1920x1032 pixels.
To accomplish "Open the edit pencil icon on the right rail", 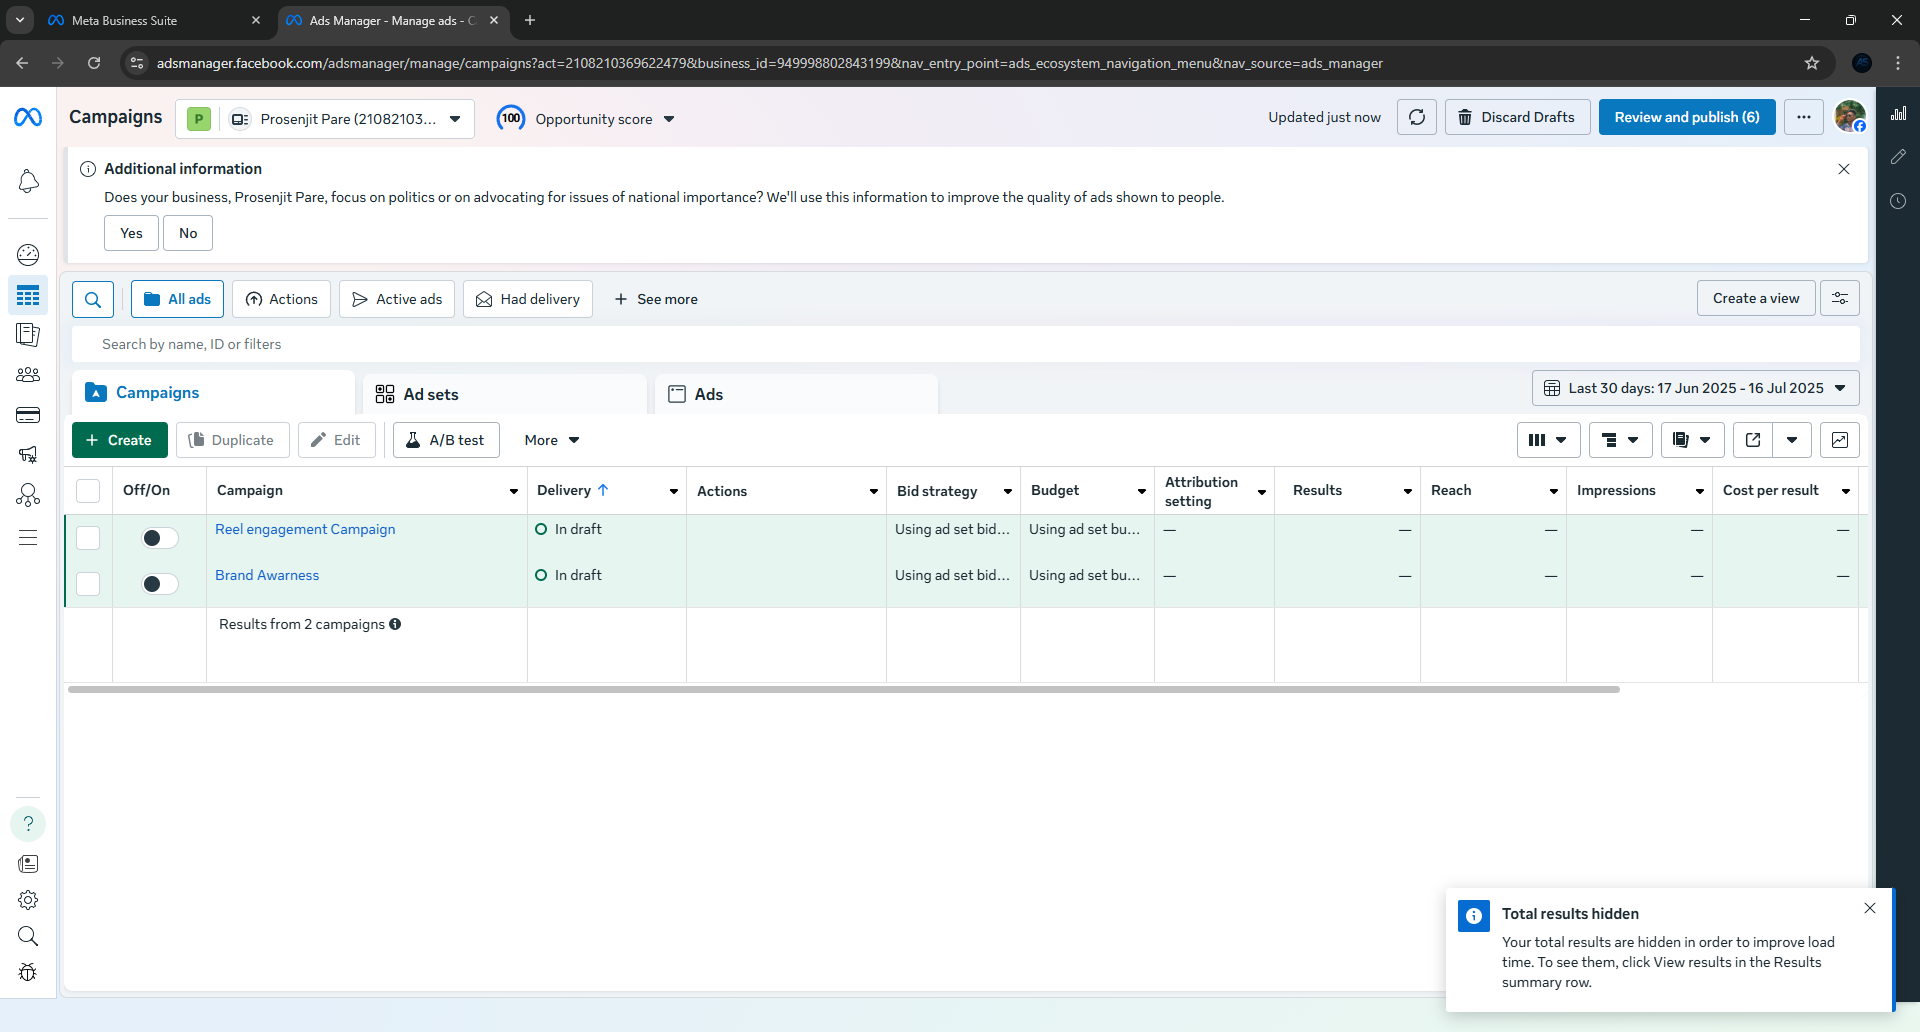I will click(1898, 157).
